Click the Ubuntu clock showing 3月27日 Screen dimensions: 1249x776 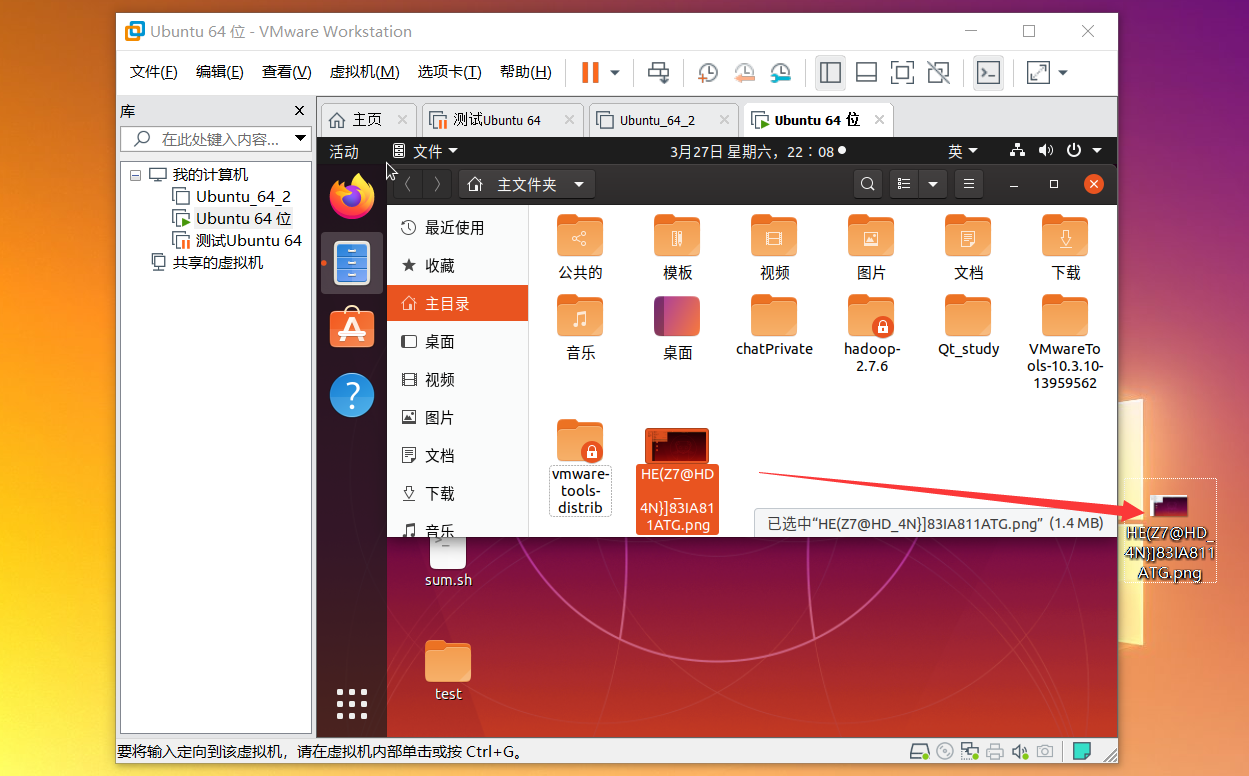pyautogui.click(x=756, y=151)
